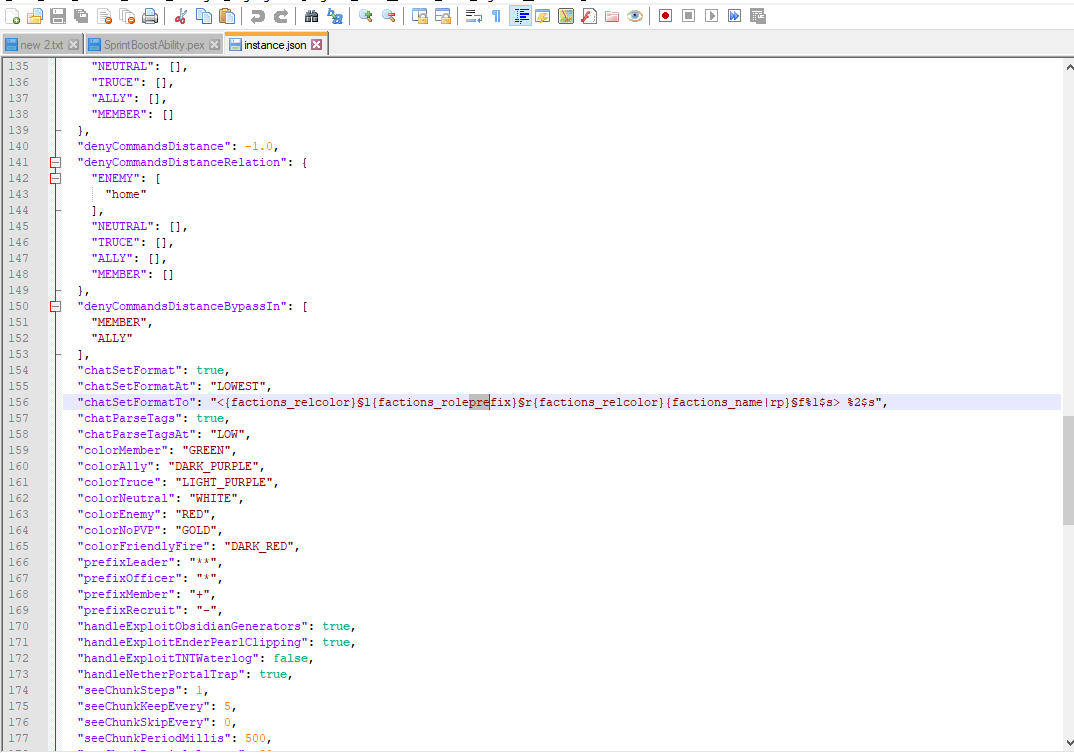The image size is (1074, 753).
Task: Copy selection with the Copy icon
Action: click(204, 16)
